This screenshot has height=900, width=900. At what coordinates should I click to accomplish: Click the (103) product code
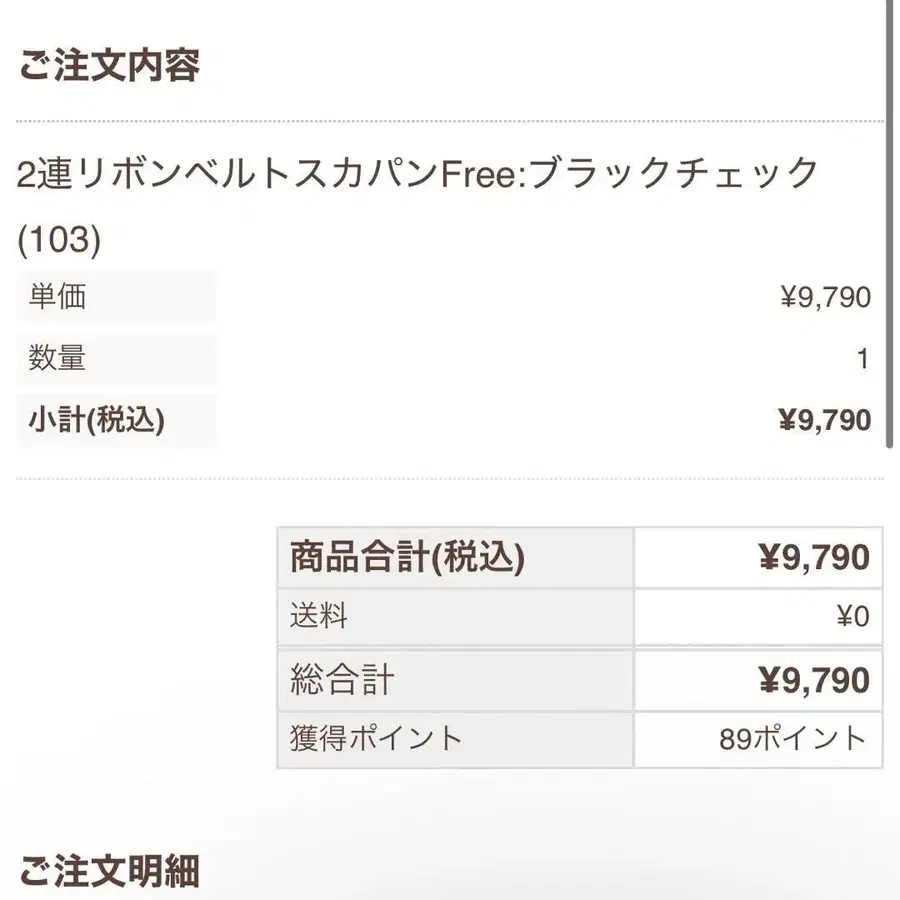pos(60,239)
